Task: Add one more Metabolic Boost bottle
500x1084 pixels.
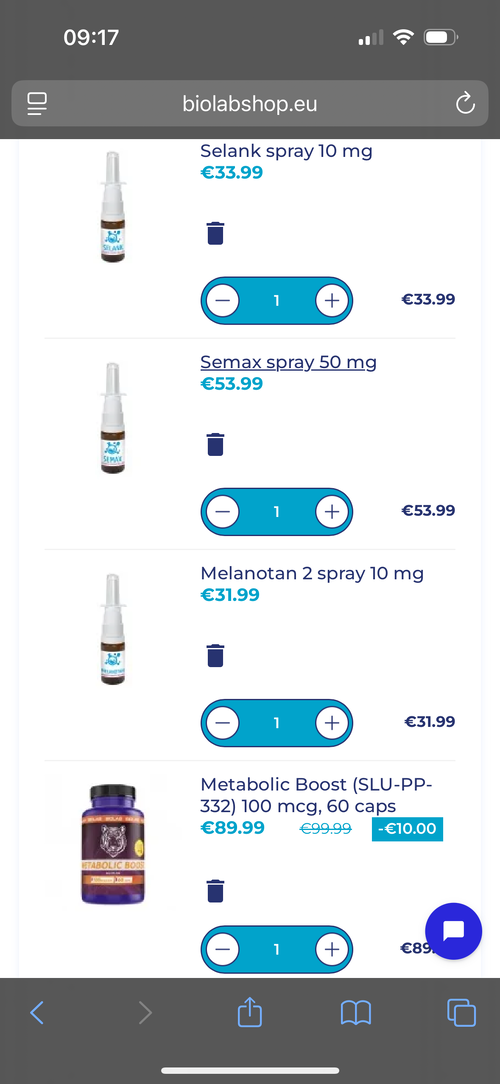Action: pos(332,949)
